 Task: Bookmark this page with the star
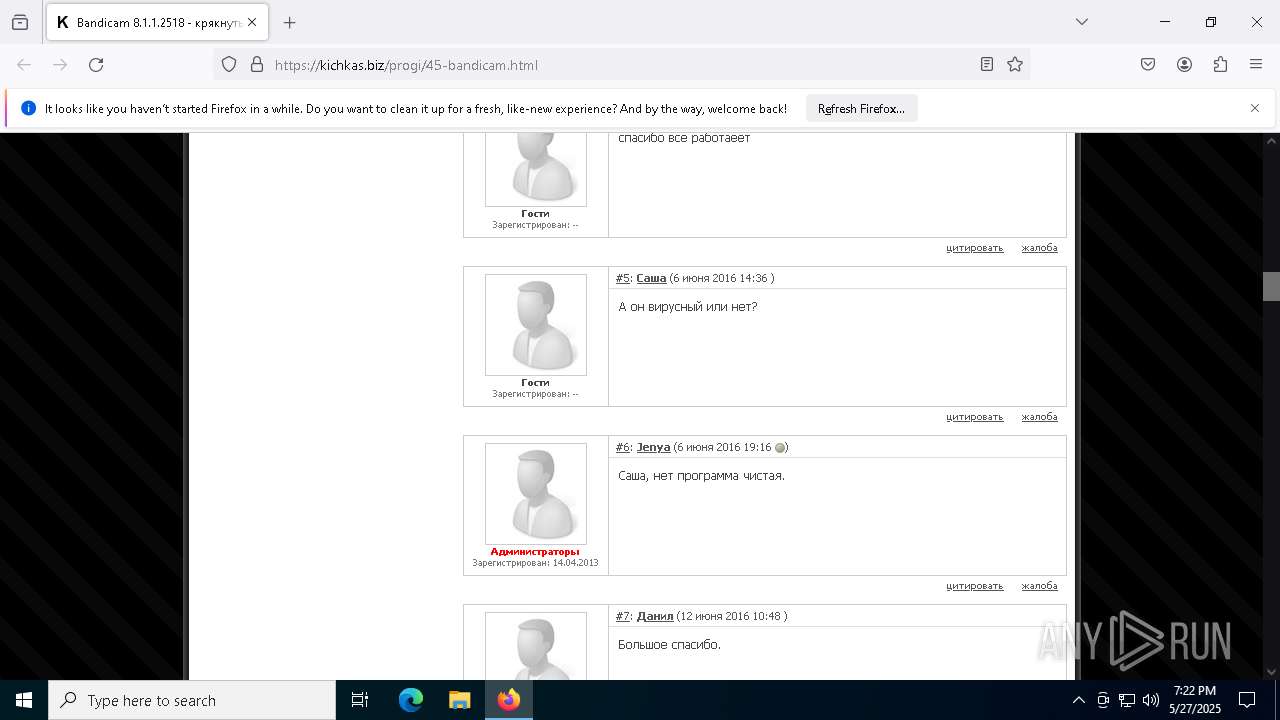1015,65
